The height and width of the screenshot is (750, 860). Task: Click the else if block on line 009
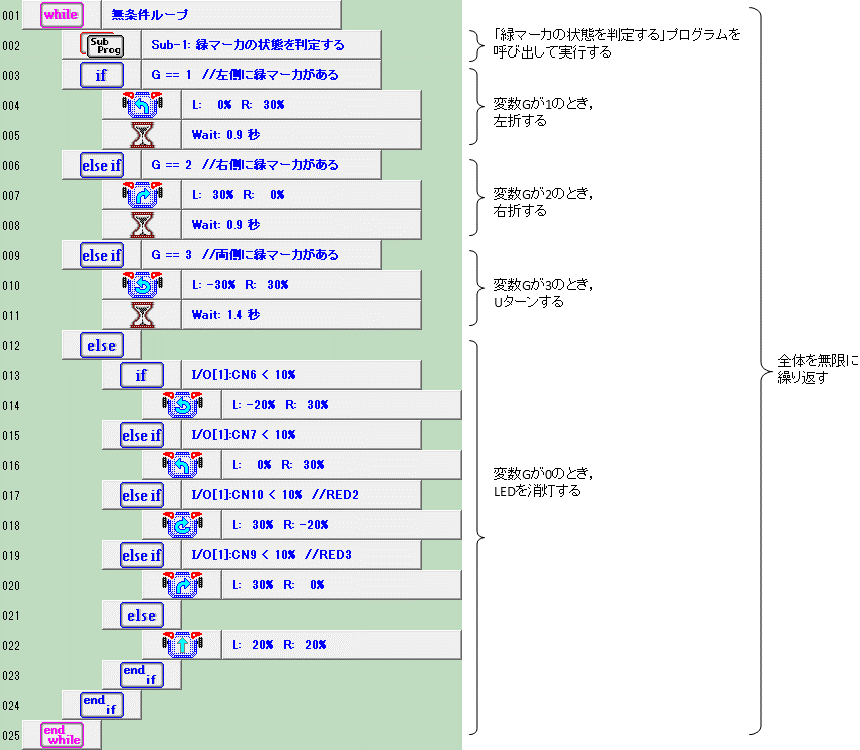click(x=102, y=255)
